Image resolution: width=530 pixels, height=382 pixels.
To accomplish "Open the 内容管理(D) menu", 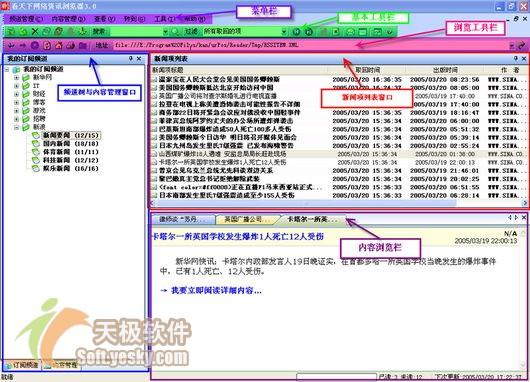I will coord(68,19).
